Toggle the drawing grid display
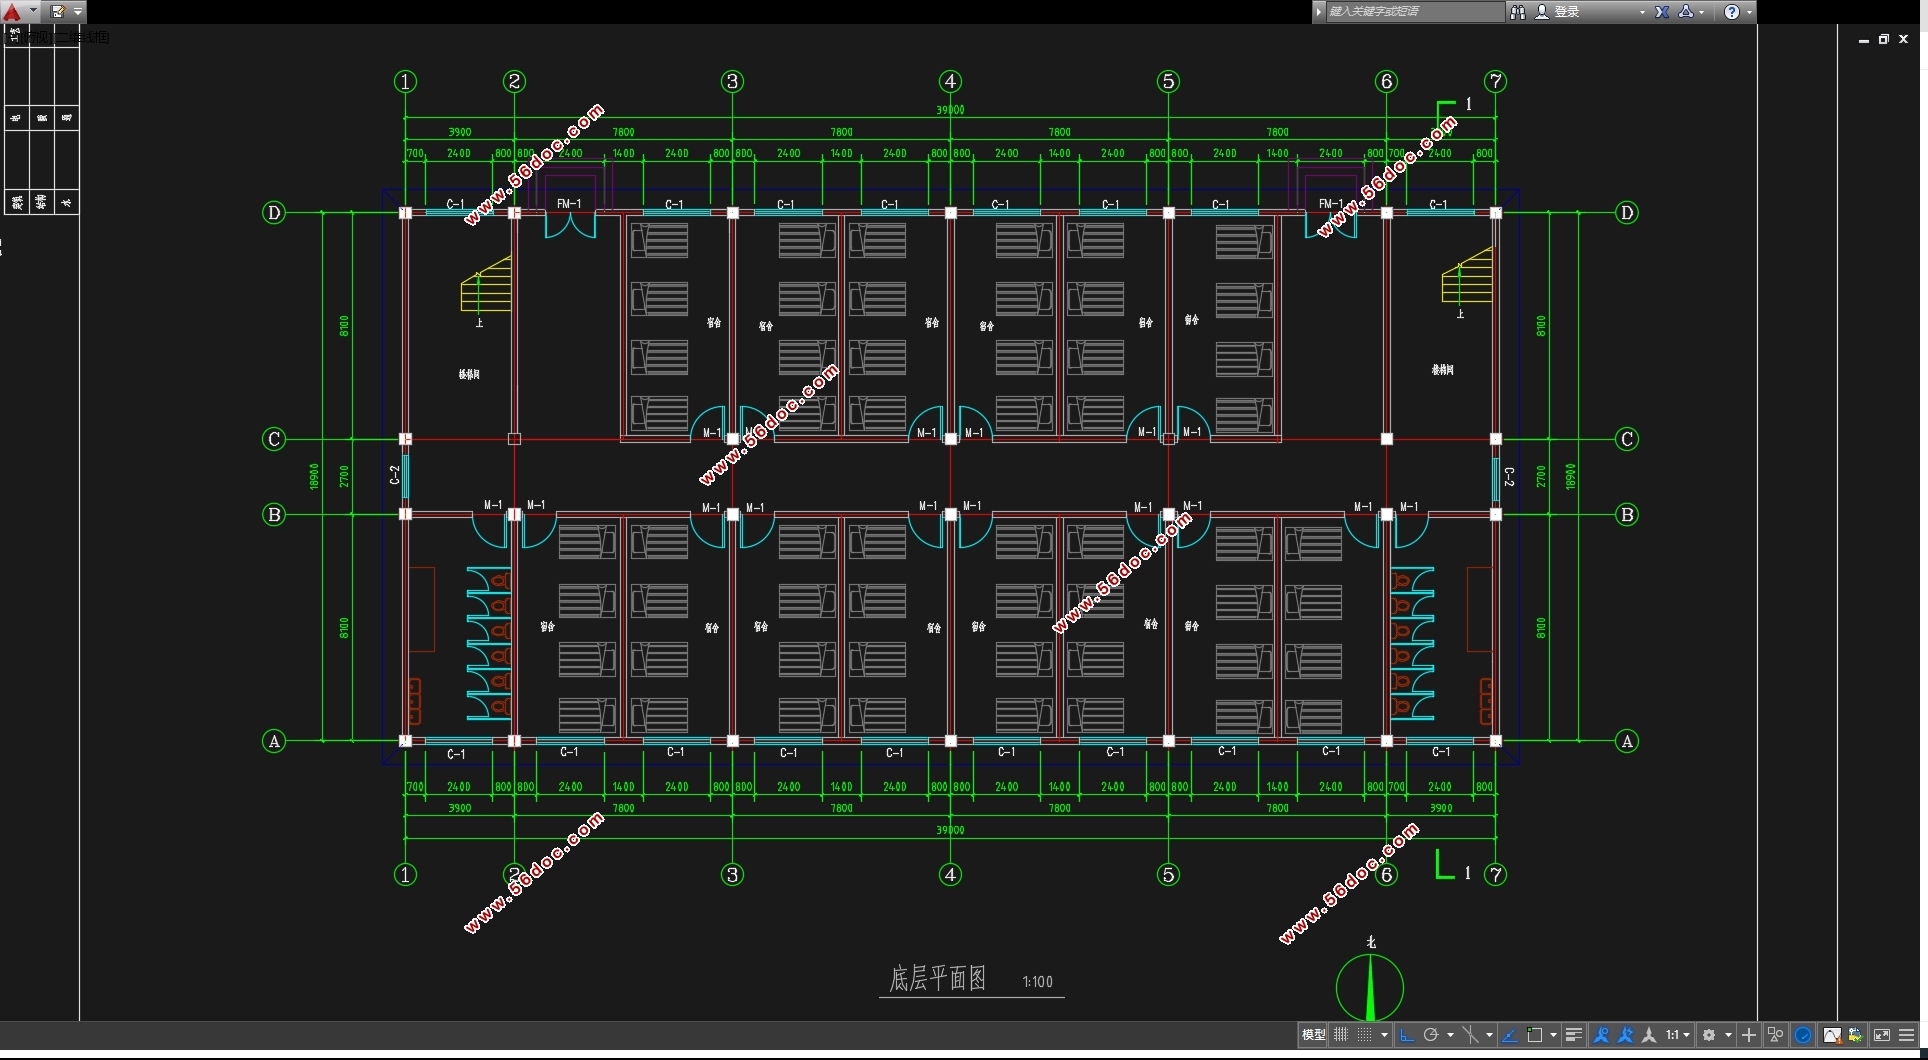This screenshot has width=1928, height=1060. 1341,1035
